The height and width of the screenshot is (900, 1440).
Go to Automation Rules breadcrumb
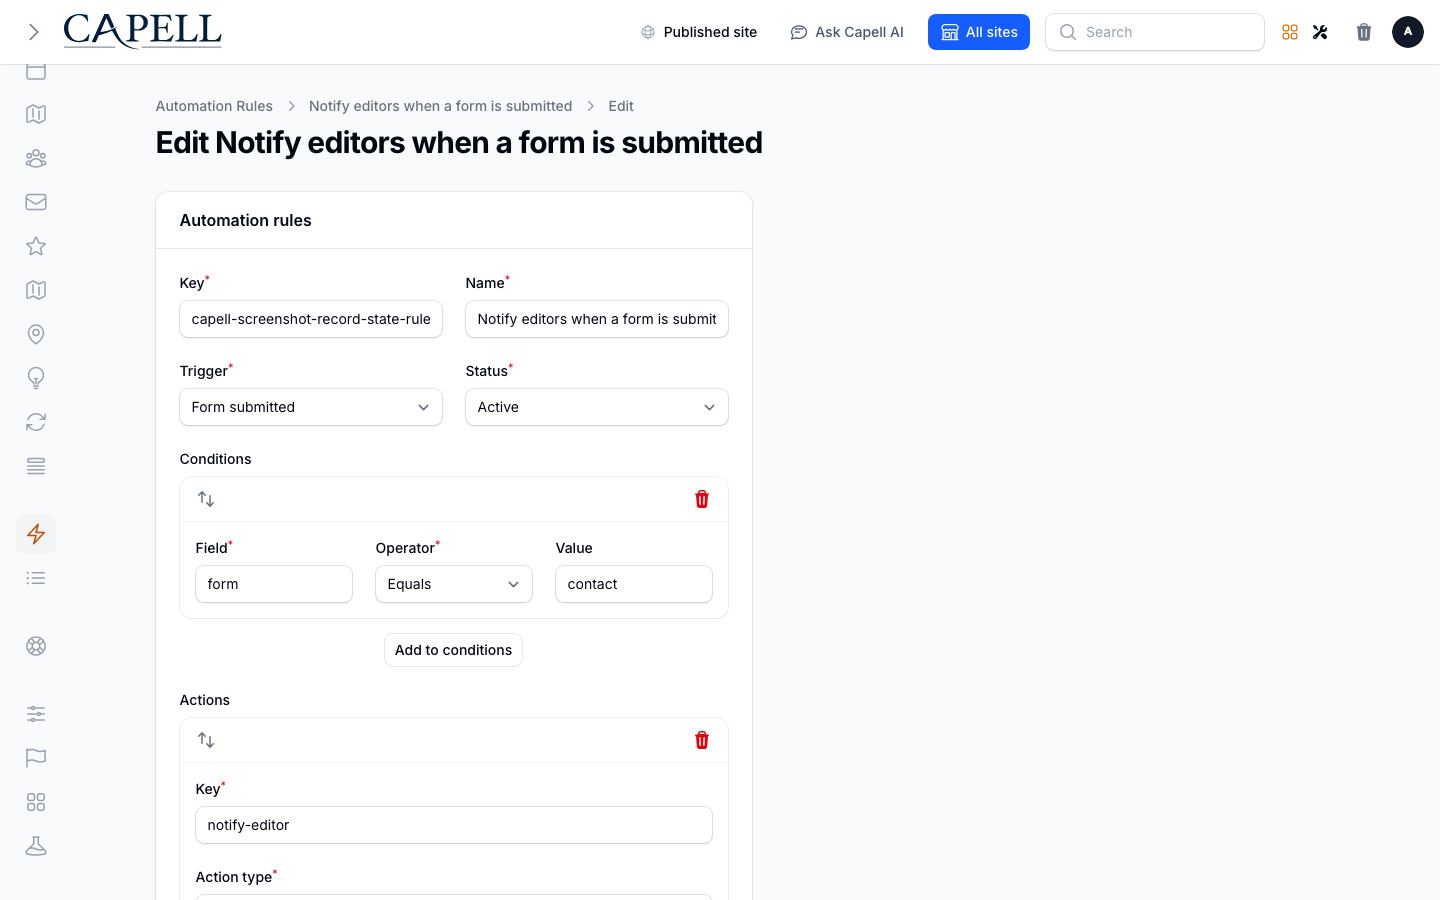pyautogui.click(x=214, y=106)
